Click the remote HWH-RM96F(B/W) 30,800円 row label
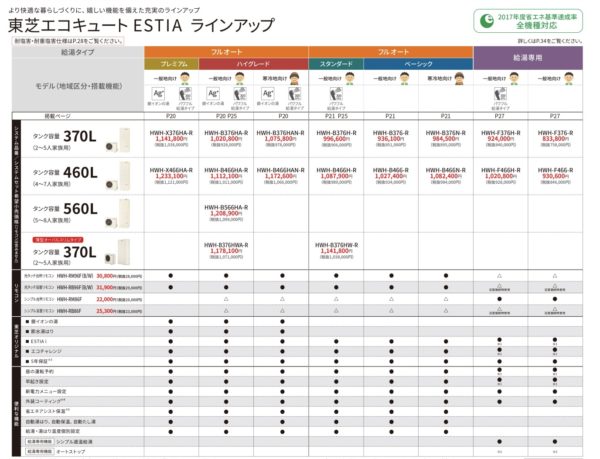600x459 pixels. point(83,276)
